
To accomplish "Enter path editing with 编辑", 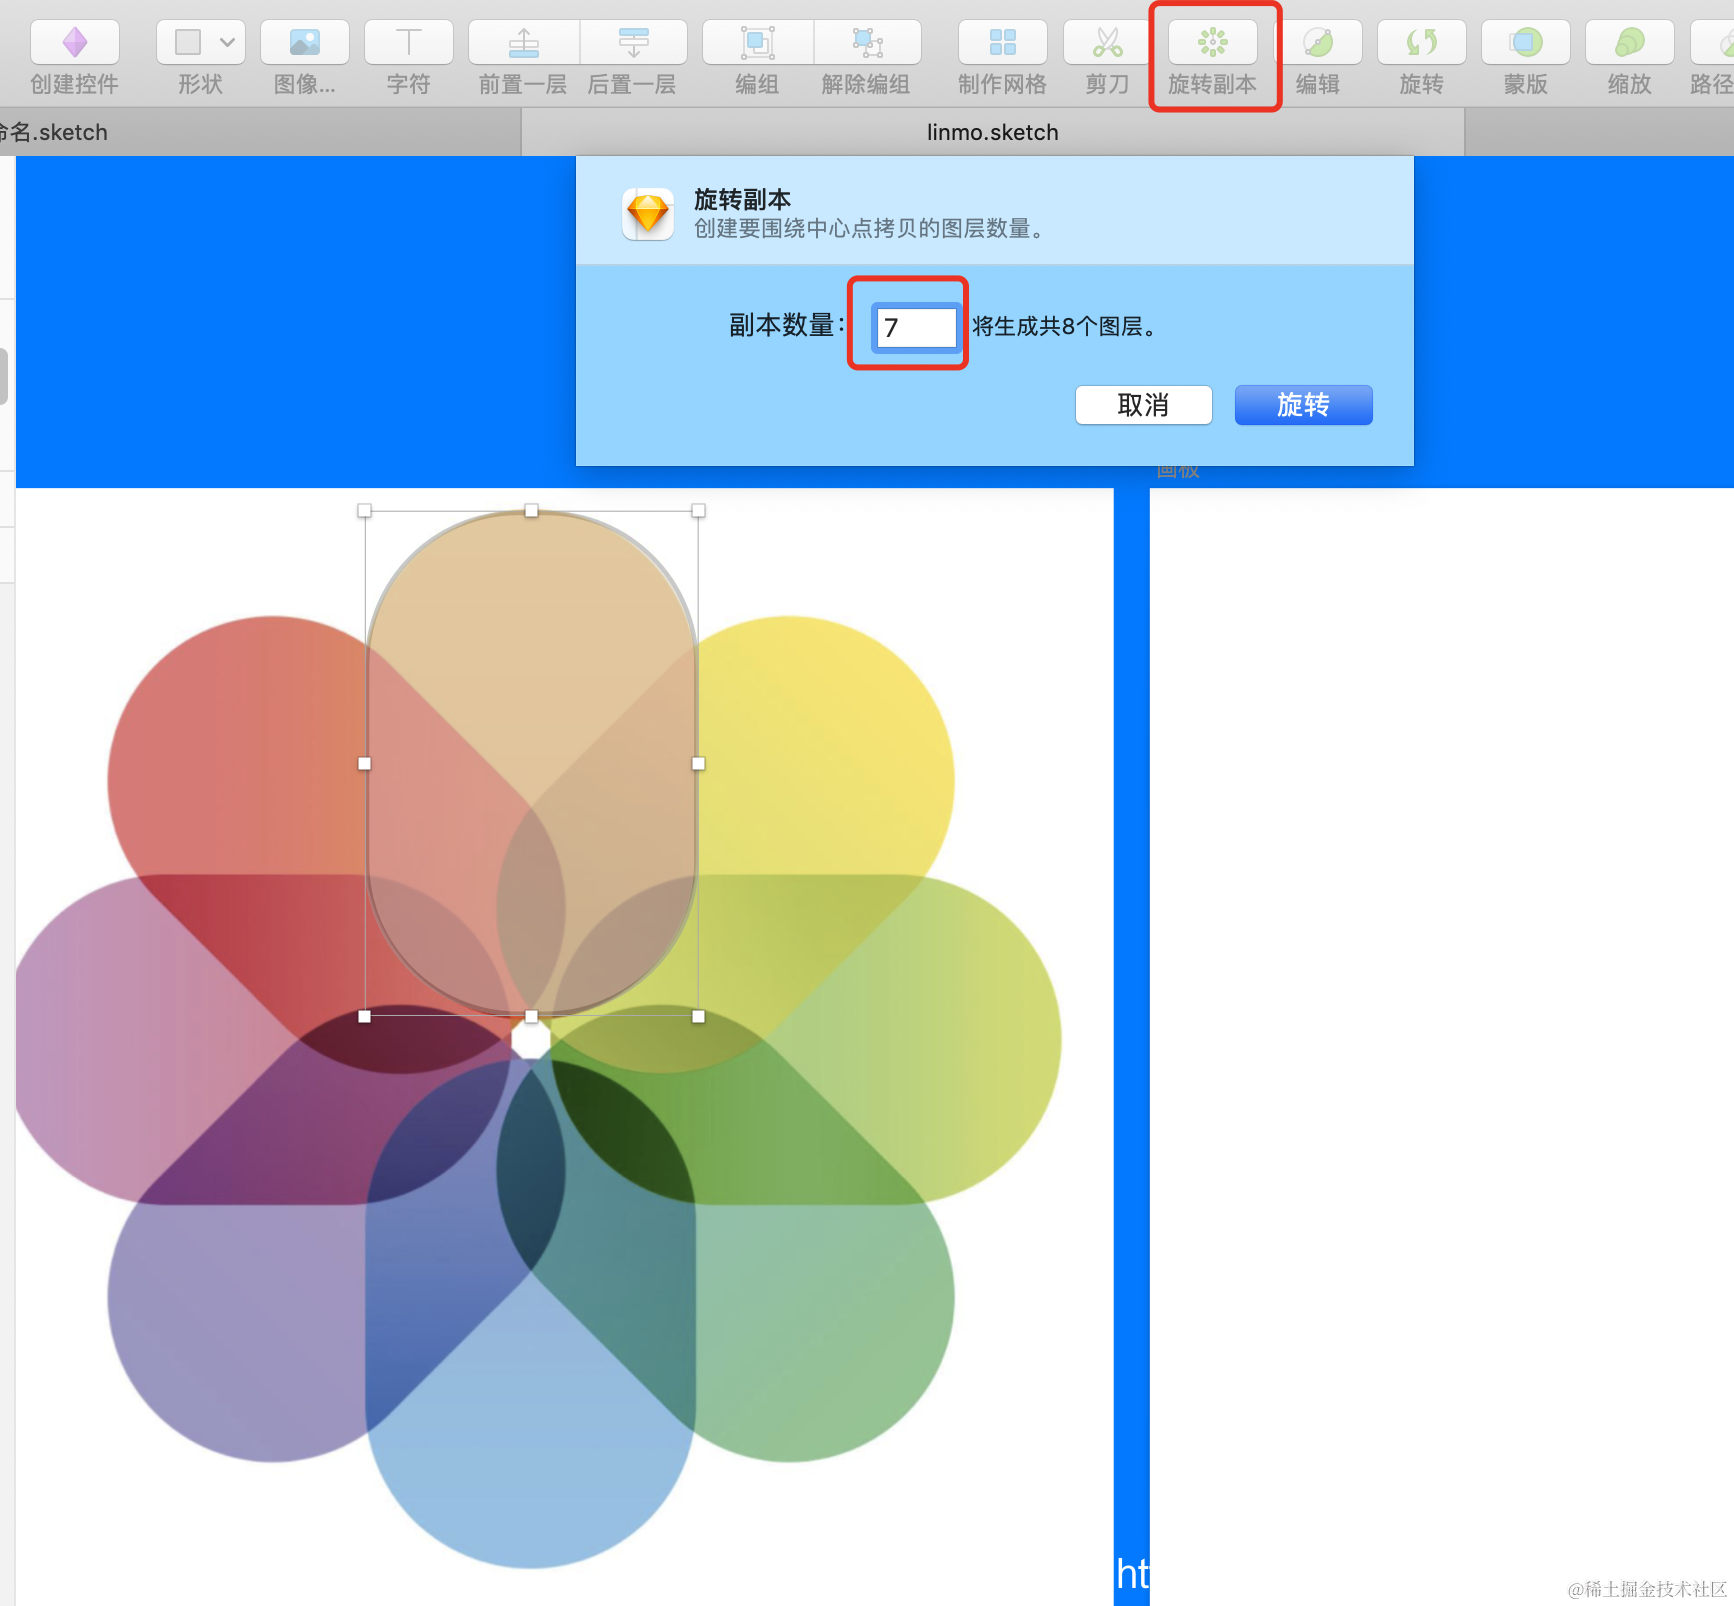I will pyautogui.click(x=1318, y=42).
